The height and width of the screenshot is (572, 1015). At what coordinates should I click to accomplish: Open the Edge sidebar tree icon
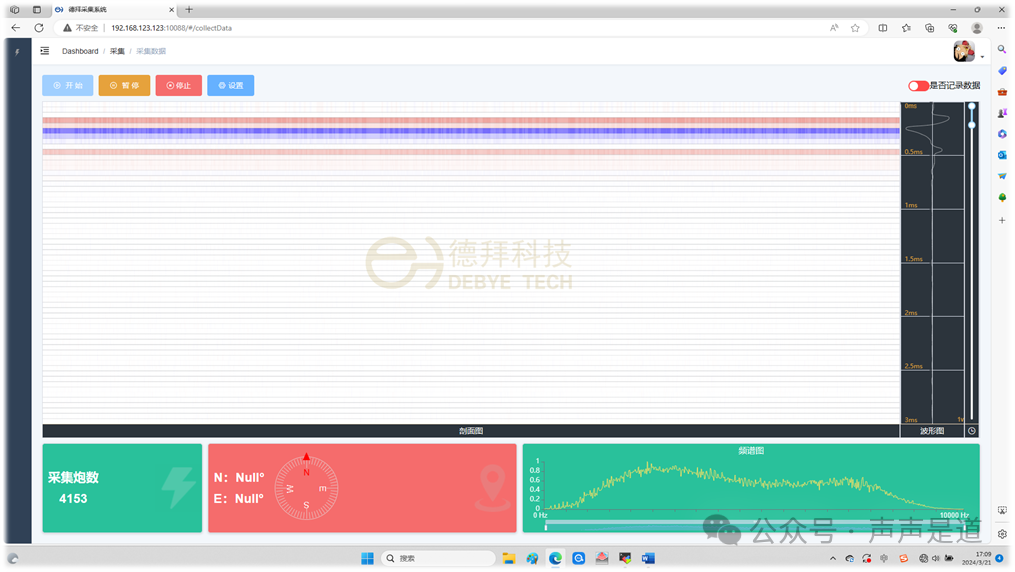[1002, 197]
